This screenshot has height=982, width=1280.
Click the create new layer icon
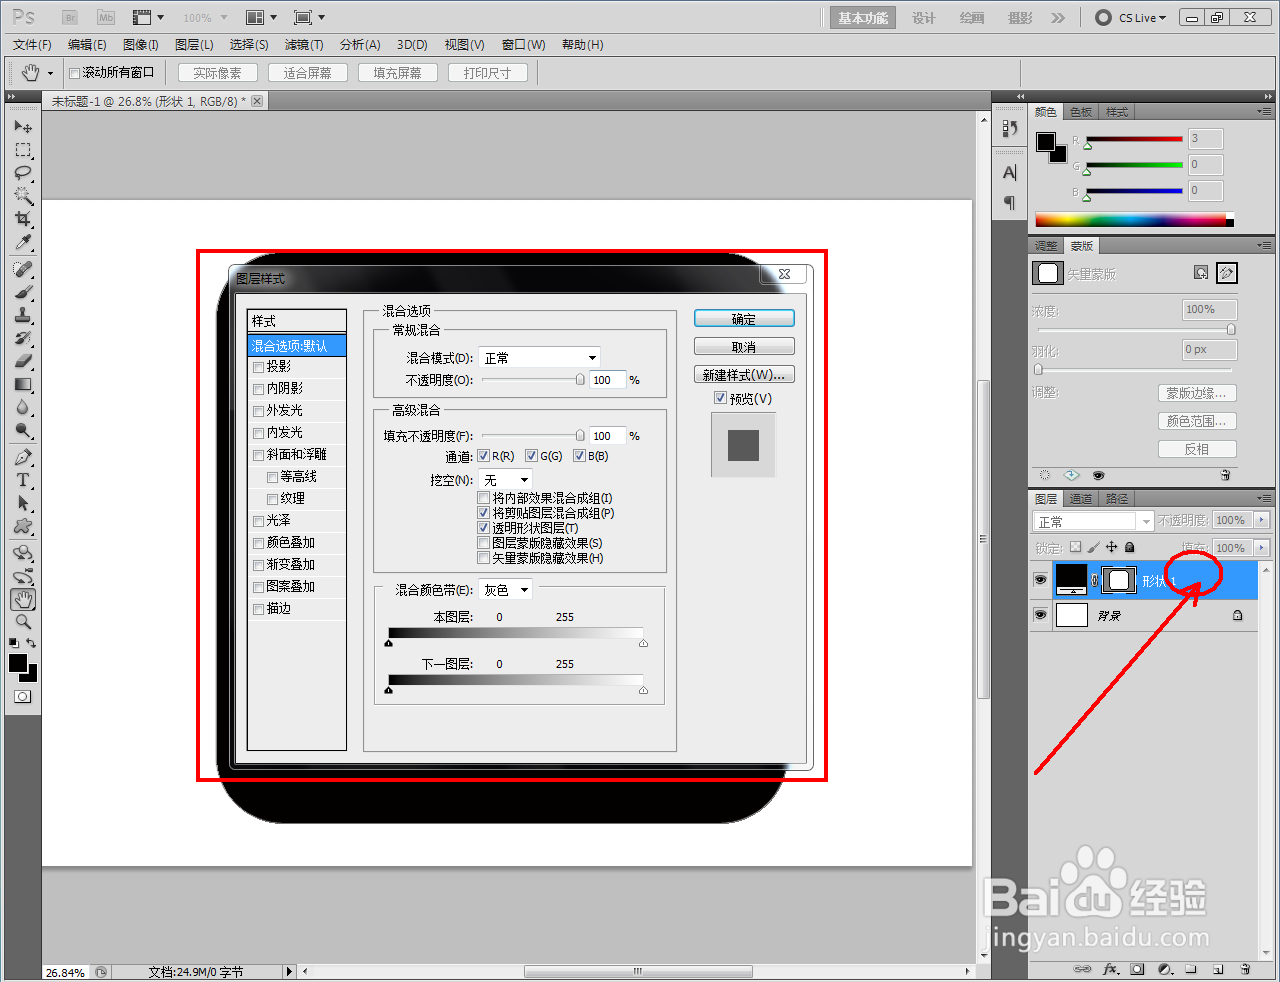(1218, 969)
